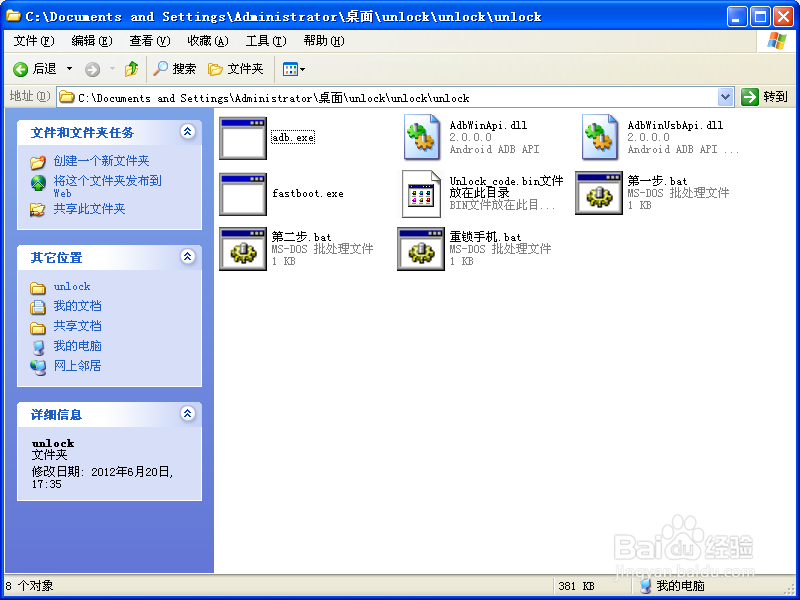This screenshot has height=600, width=800.
Task: Open 网上邻居 in other places
Action: click(x=78, y=366)
